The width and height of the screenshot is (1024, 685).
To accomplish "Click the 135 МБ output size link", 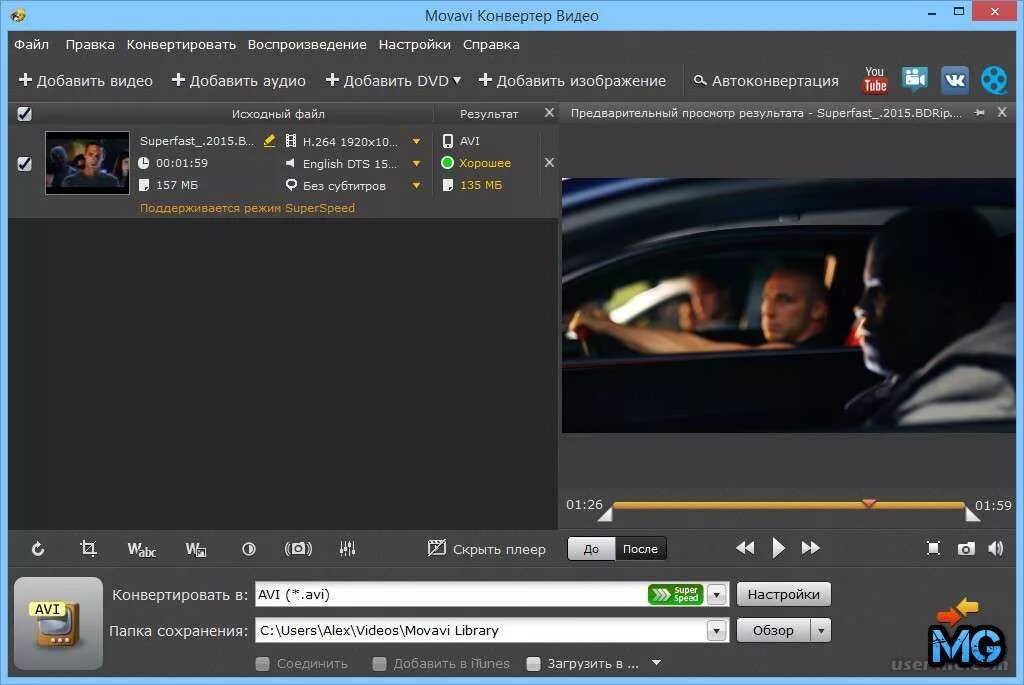I will pos(481,185).
